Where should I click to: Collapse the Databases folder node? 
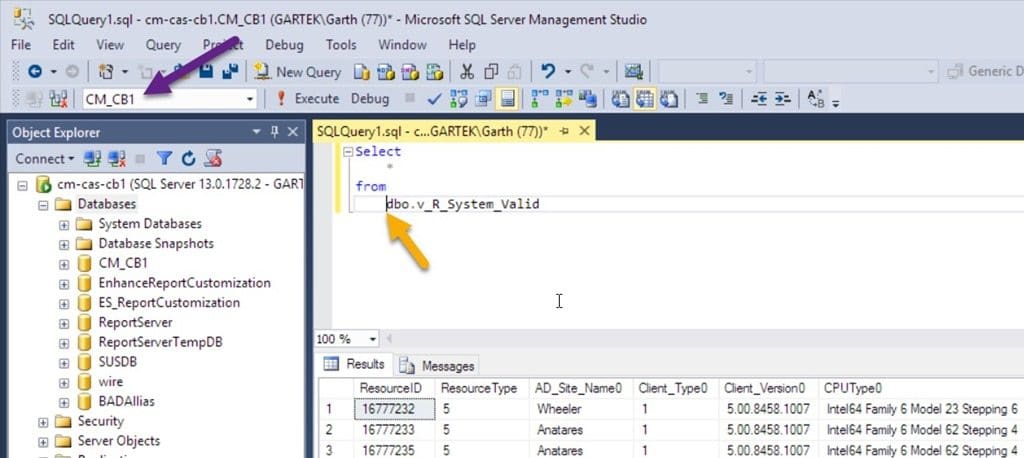43,204
